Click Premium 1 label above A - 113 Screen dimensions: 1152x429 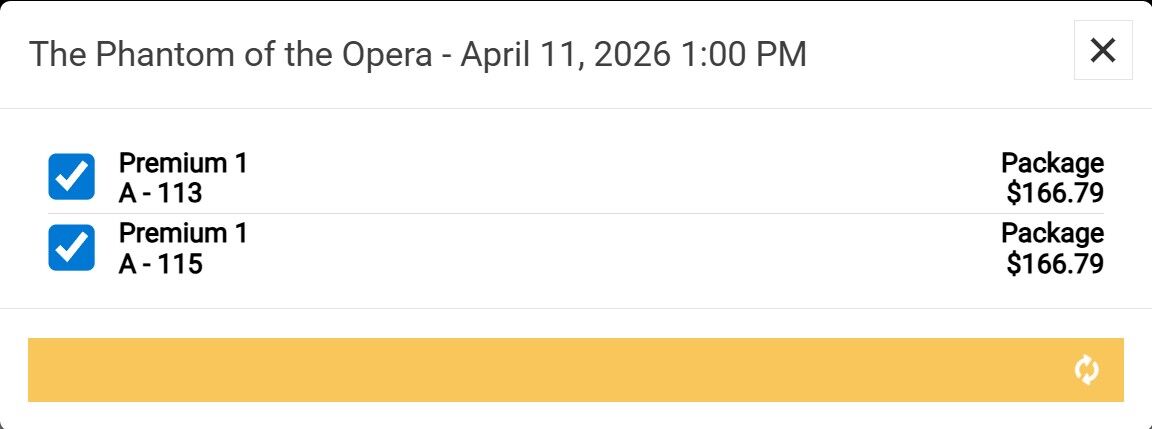(x=183, y=163)
